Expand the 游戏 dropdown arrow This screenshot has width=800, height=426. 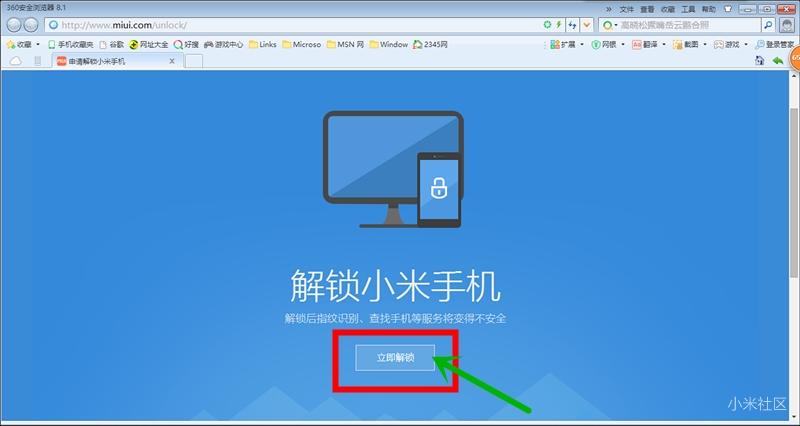(x=746, y=45)
